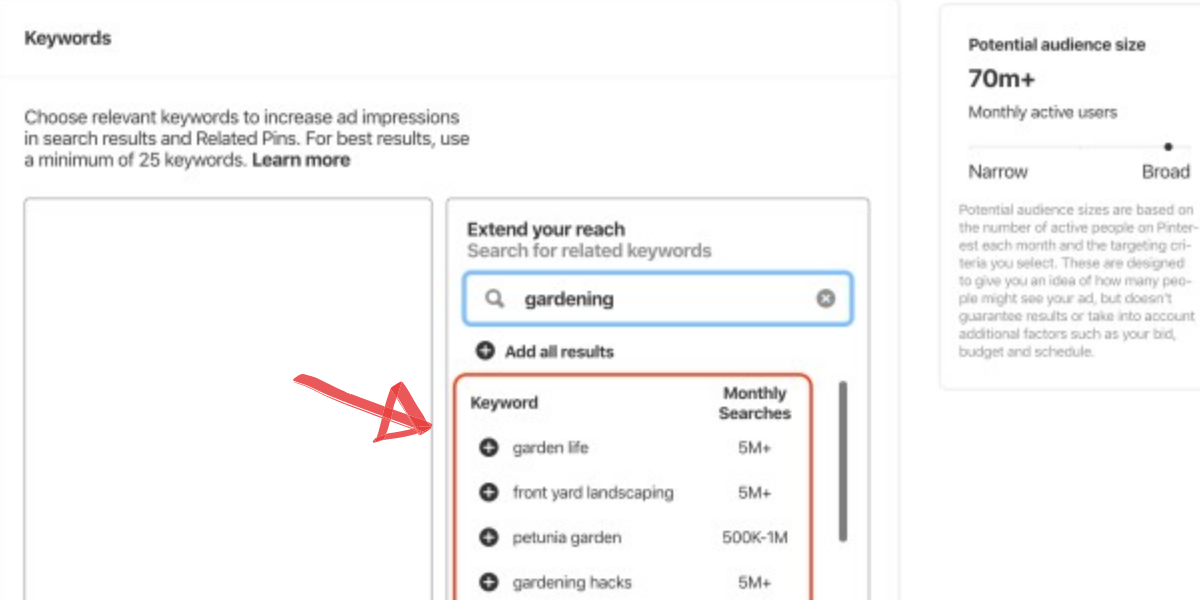
Task: Add "petunia garden" using its plus icon
Action: [x=488, y=538]
